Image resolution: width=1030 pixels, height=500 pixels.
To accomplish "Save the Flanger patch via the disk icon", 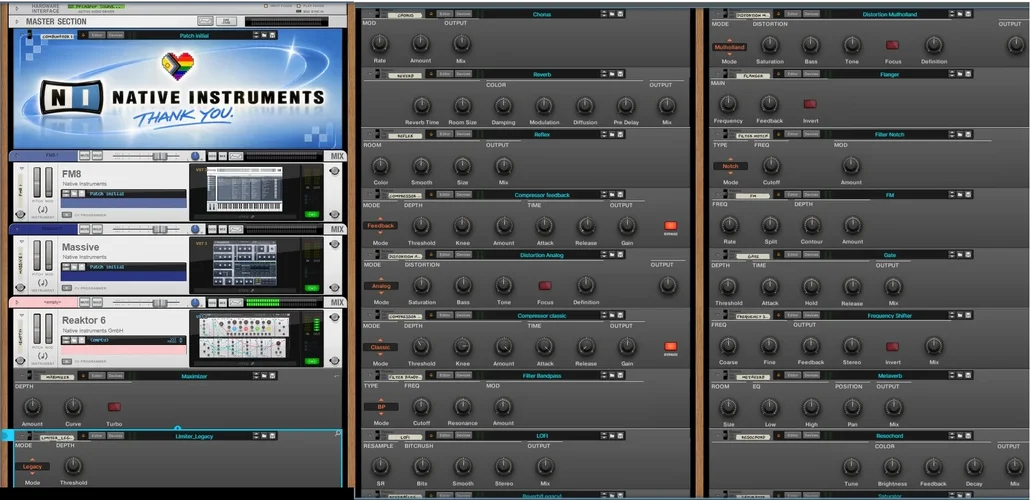I will click(x=968, y=75).
